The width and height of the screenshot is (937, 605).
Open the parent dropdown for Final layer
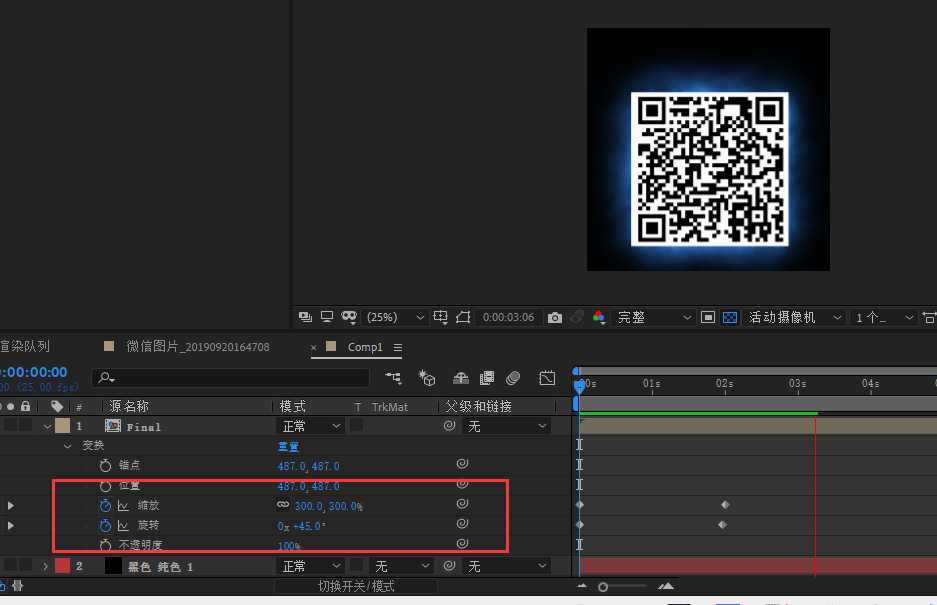pos(506,426)
